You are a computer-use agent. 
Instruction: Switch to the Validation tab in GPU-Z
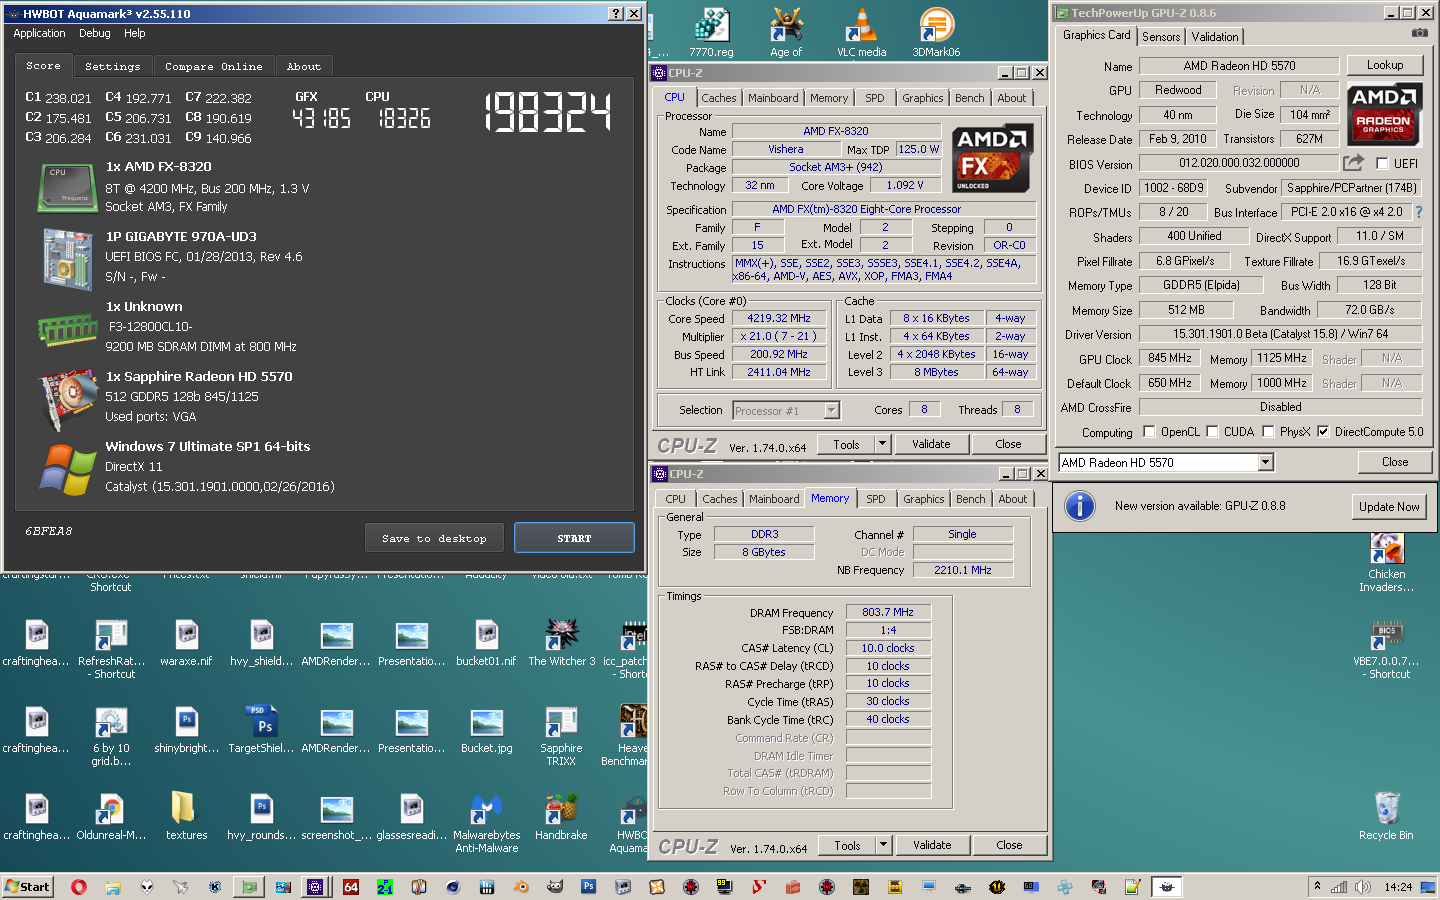(x=1214, y=36)
